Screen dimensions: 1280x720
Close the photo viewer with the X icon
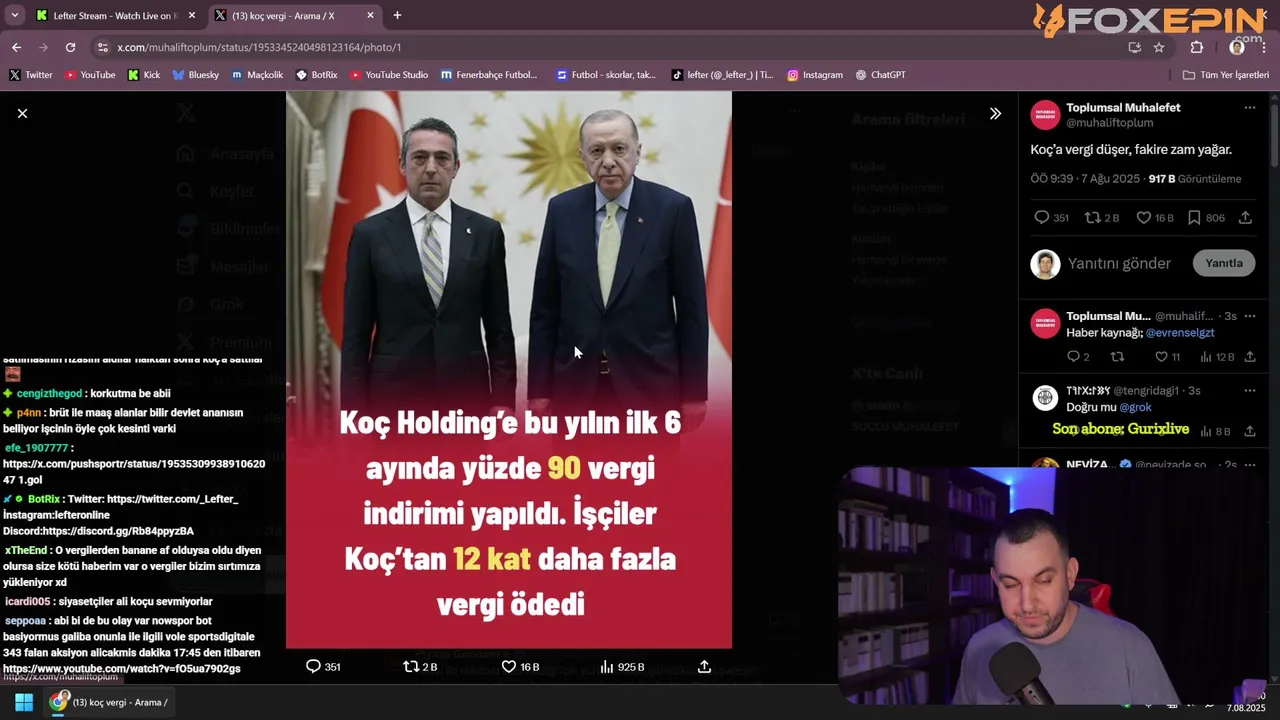[x=22, y=113]
